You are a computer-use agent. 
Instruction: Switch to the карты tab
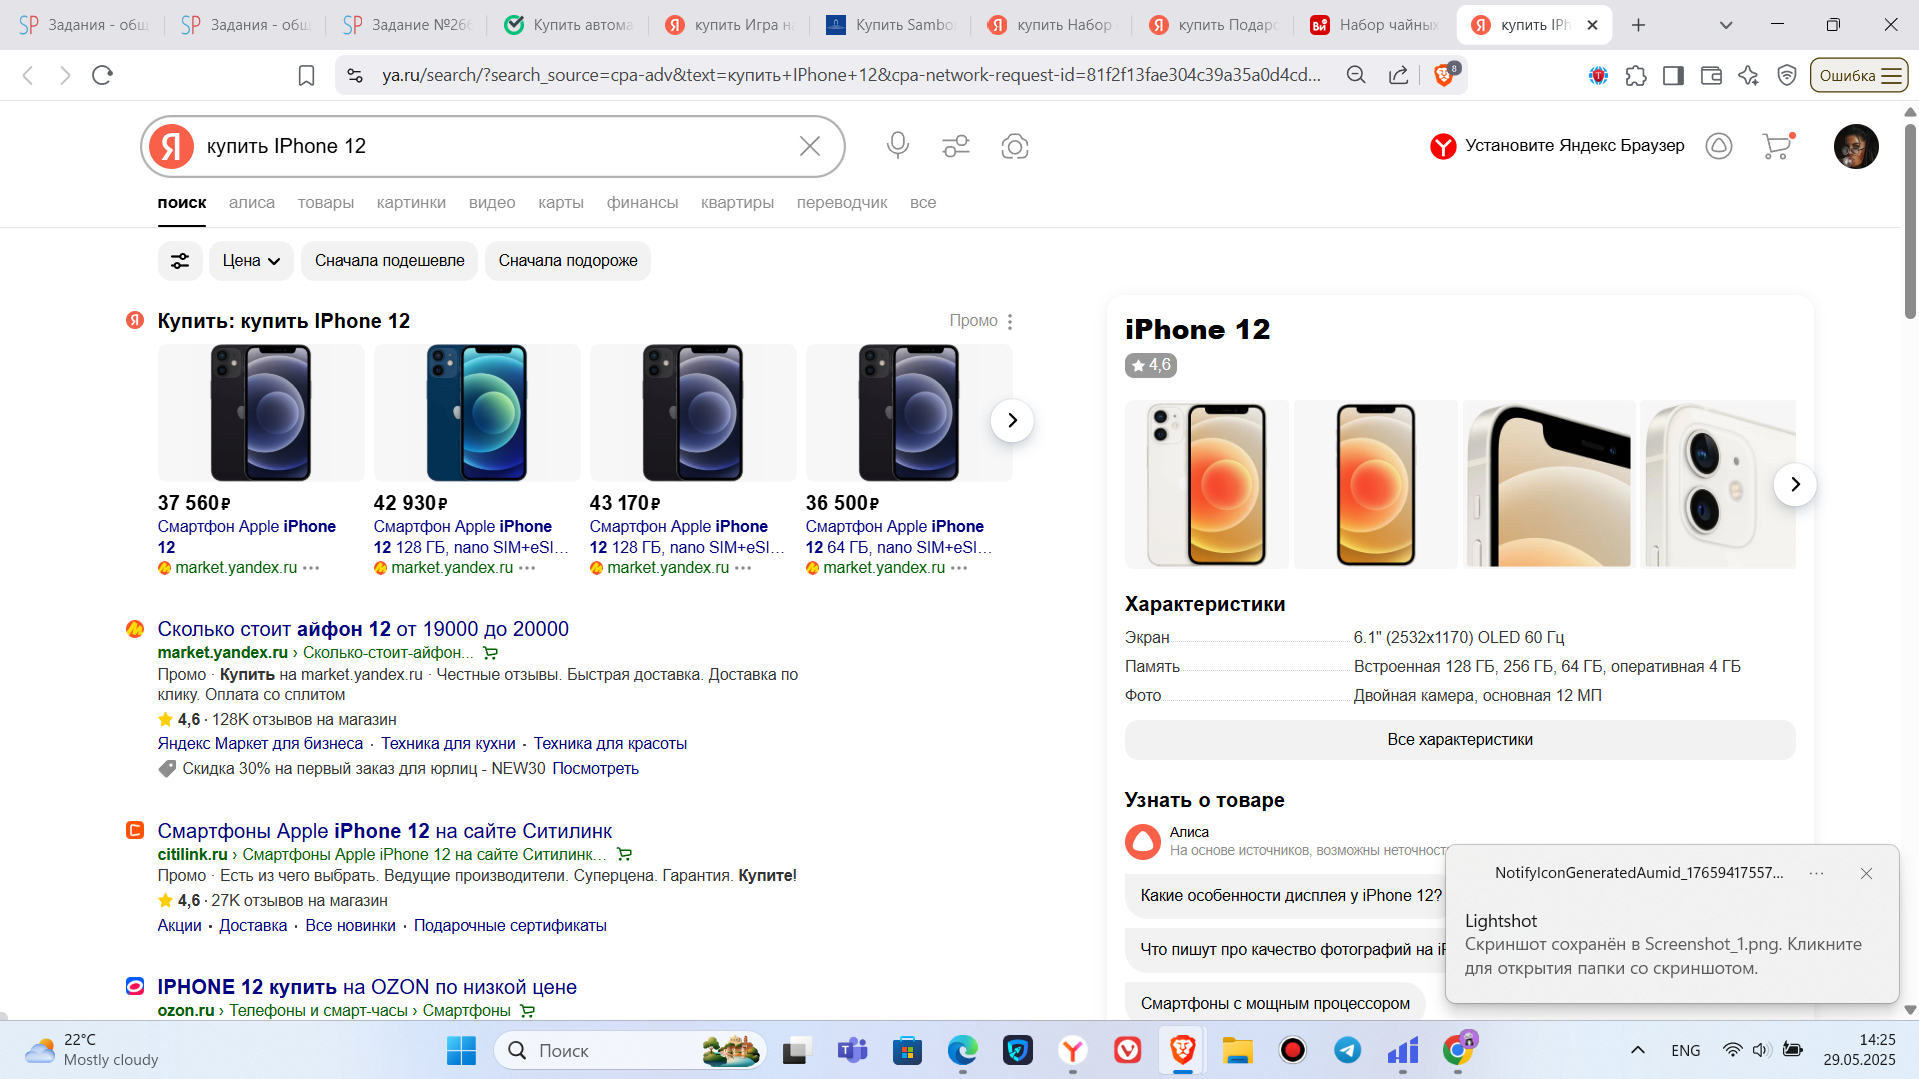(561, 203)
